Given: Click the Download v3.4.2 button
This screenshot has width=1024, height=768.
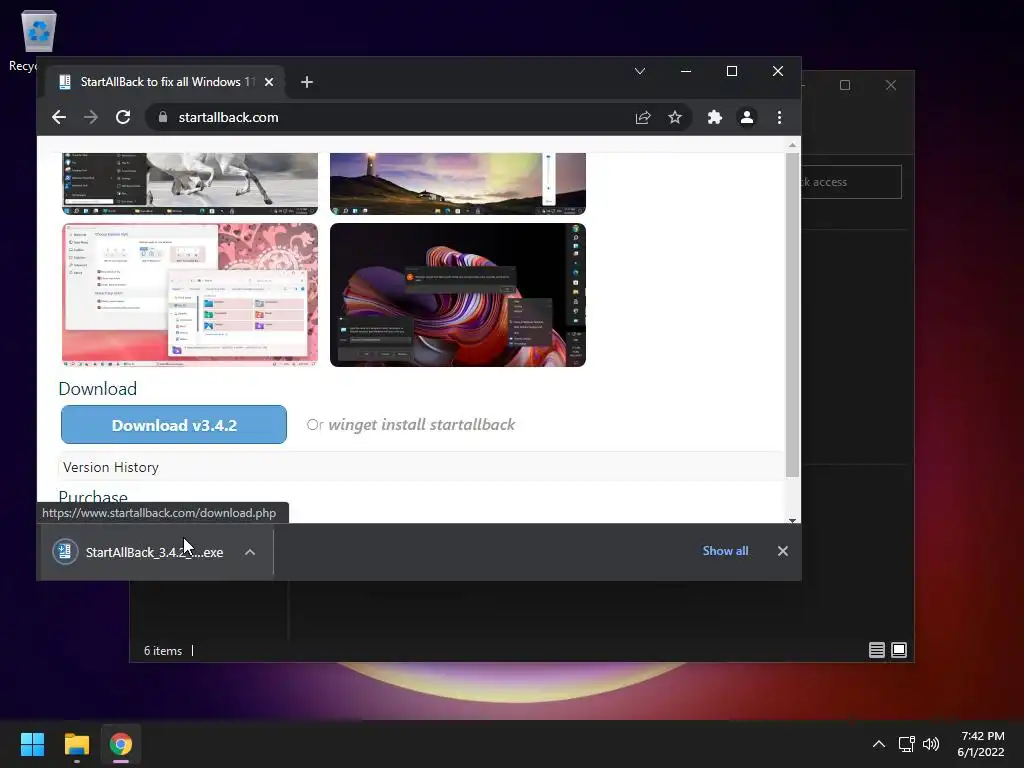Looking at the screenshot, I should 174,425.
